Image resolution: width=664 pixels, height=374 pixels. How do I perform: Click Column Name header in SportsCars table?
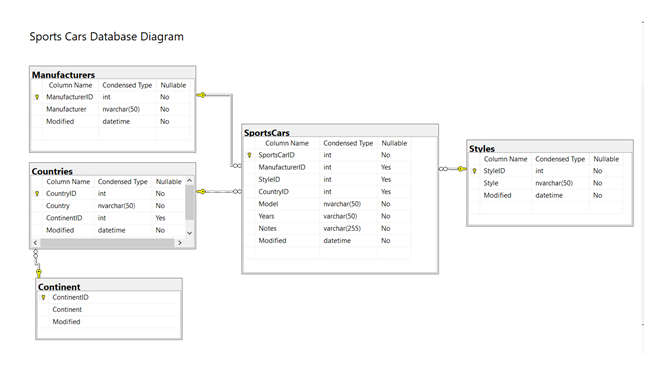pos(287,143)
